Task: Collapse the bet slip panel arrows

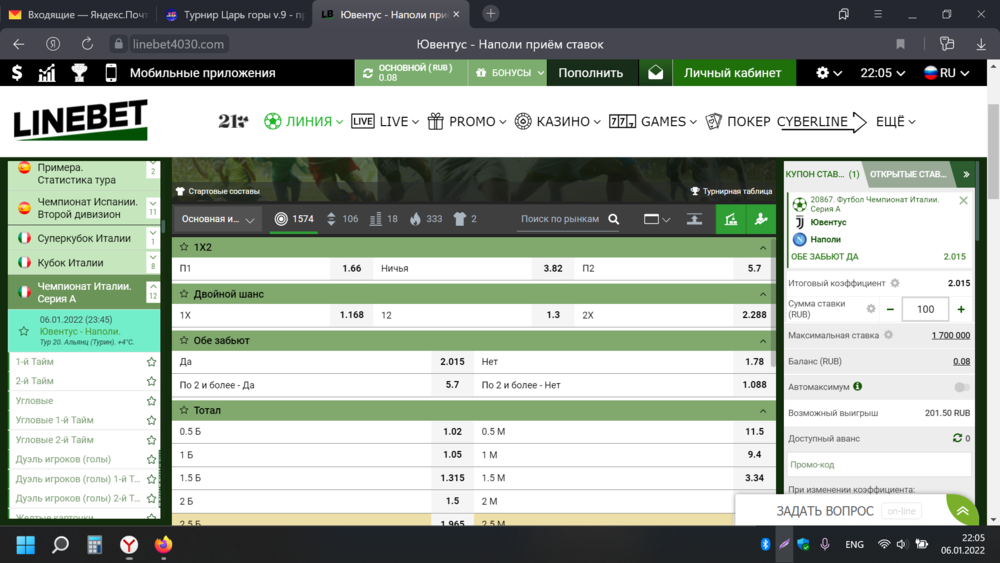Action: coord(966,174)
